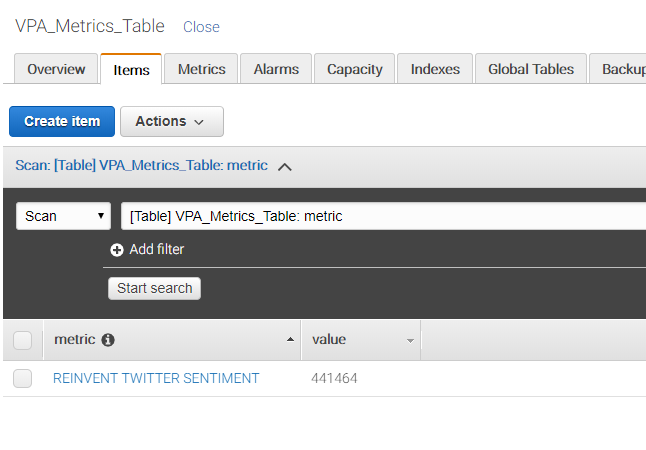Click the Add filter label
This screenshot has width=646, height=450.
(x=157, y=249)
